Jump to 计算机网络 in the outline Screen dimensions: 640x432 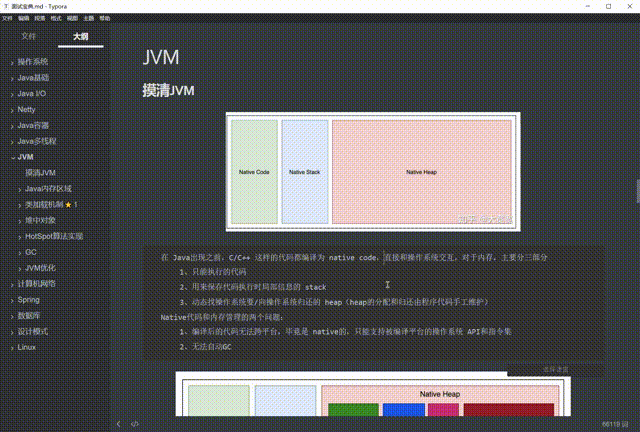tap(36, 284)
